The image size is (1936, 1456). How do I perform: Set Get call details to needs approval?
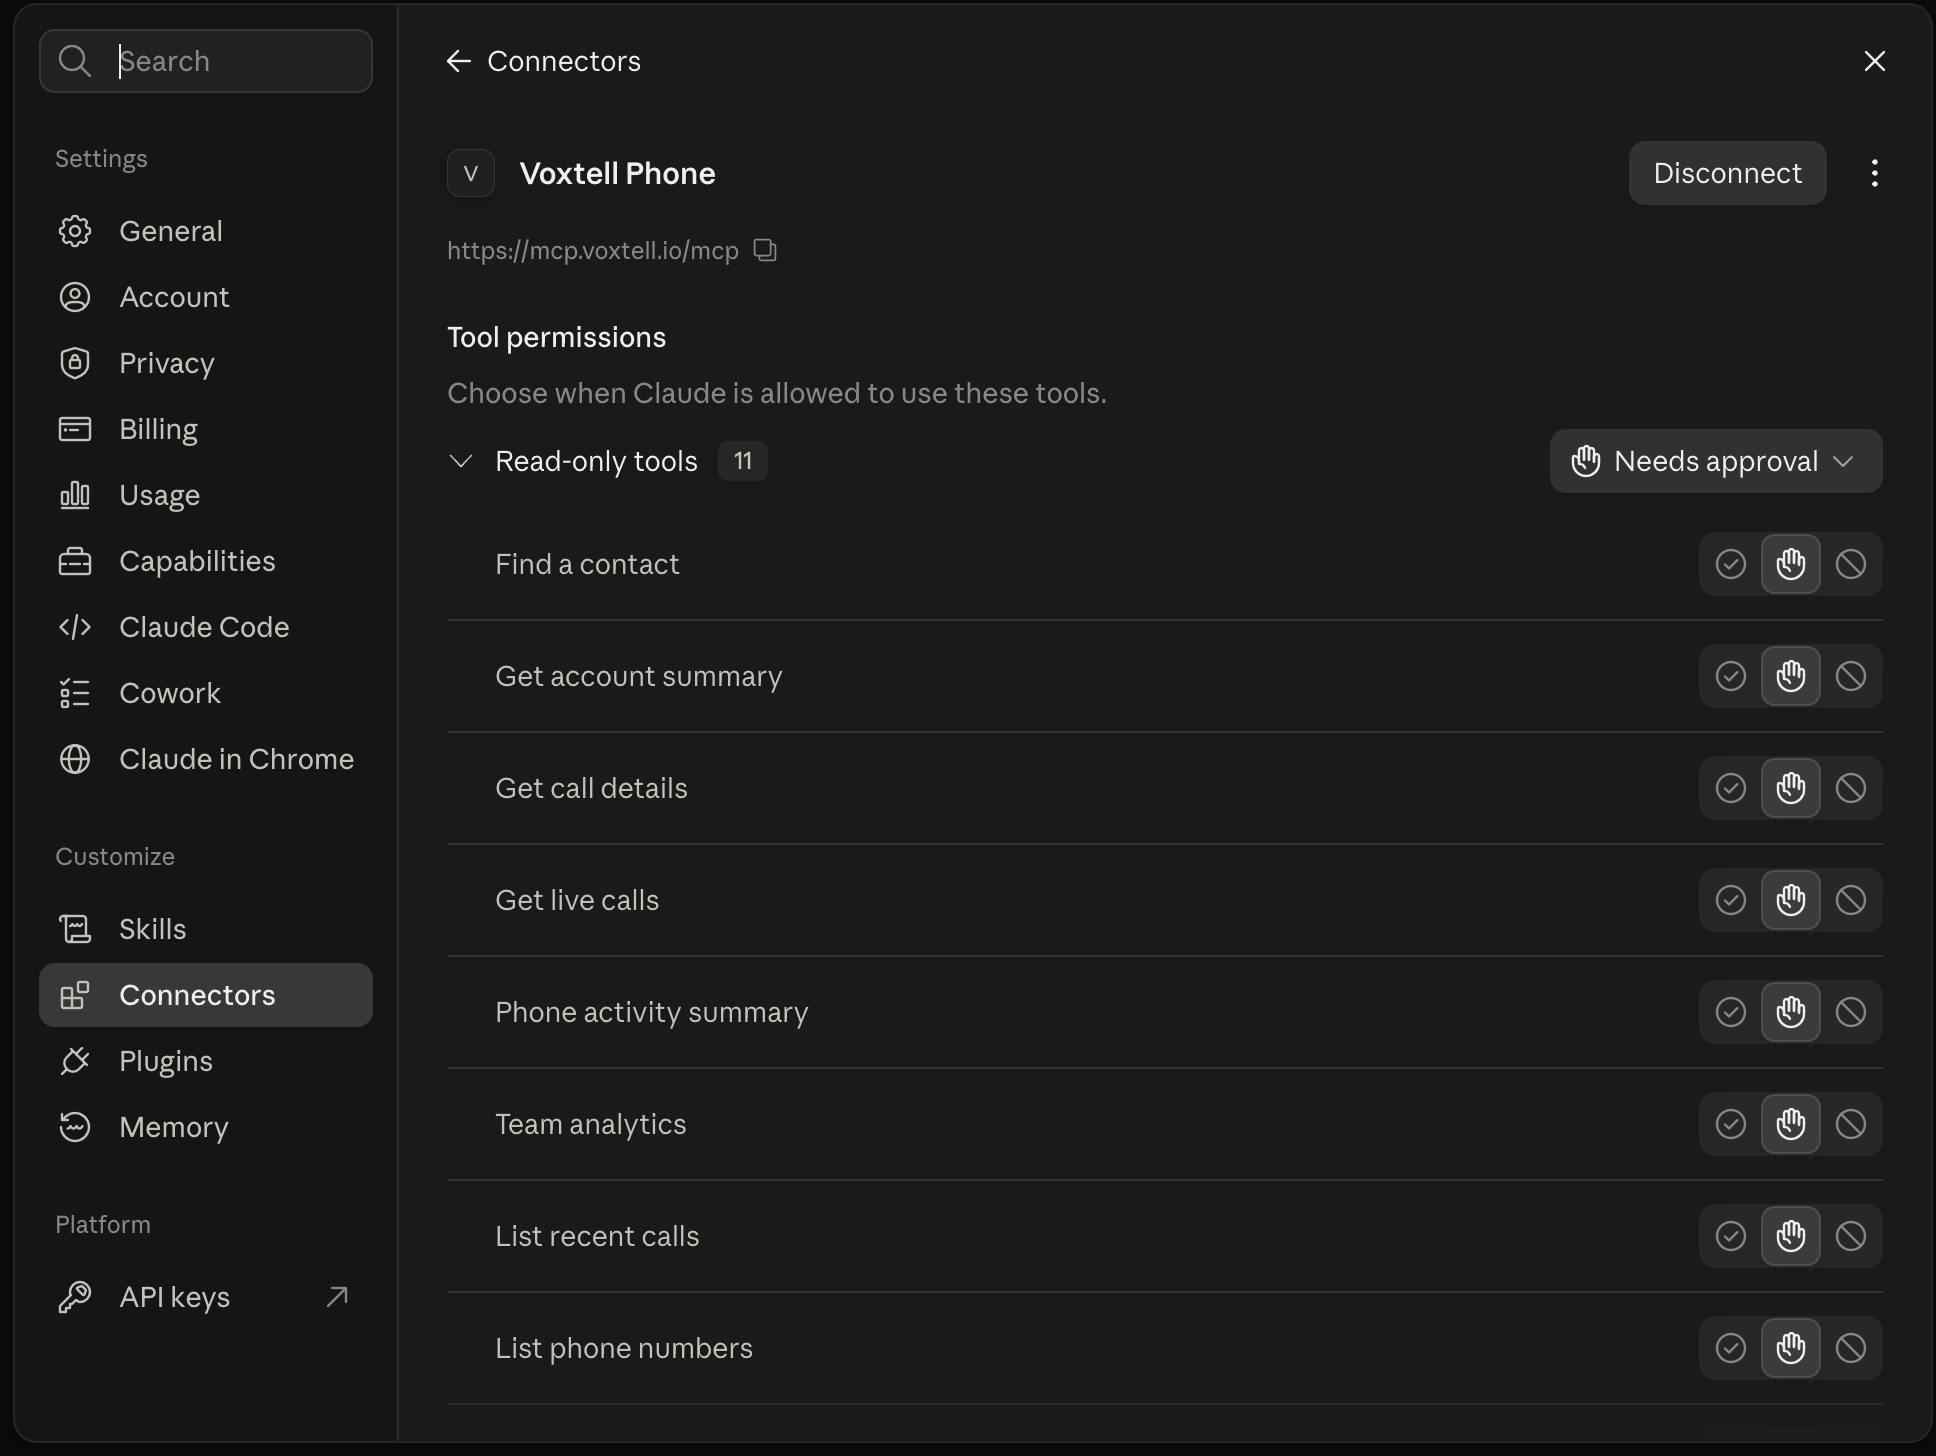click(x=1790, y=788)
